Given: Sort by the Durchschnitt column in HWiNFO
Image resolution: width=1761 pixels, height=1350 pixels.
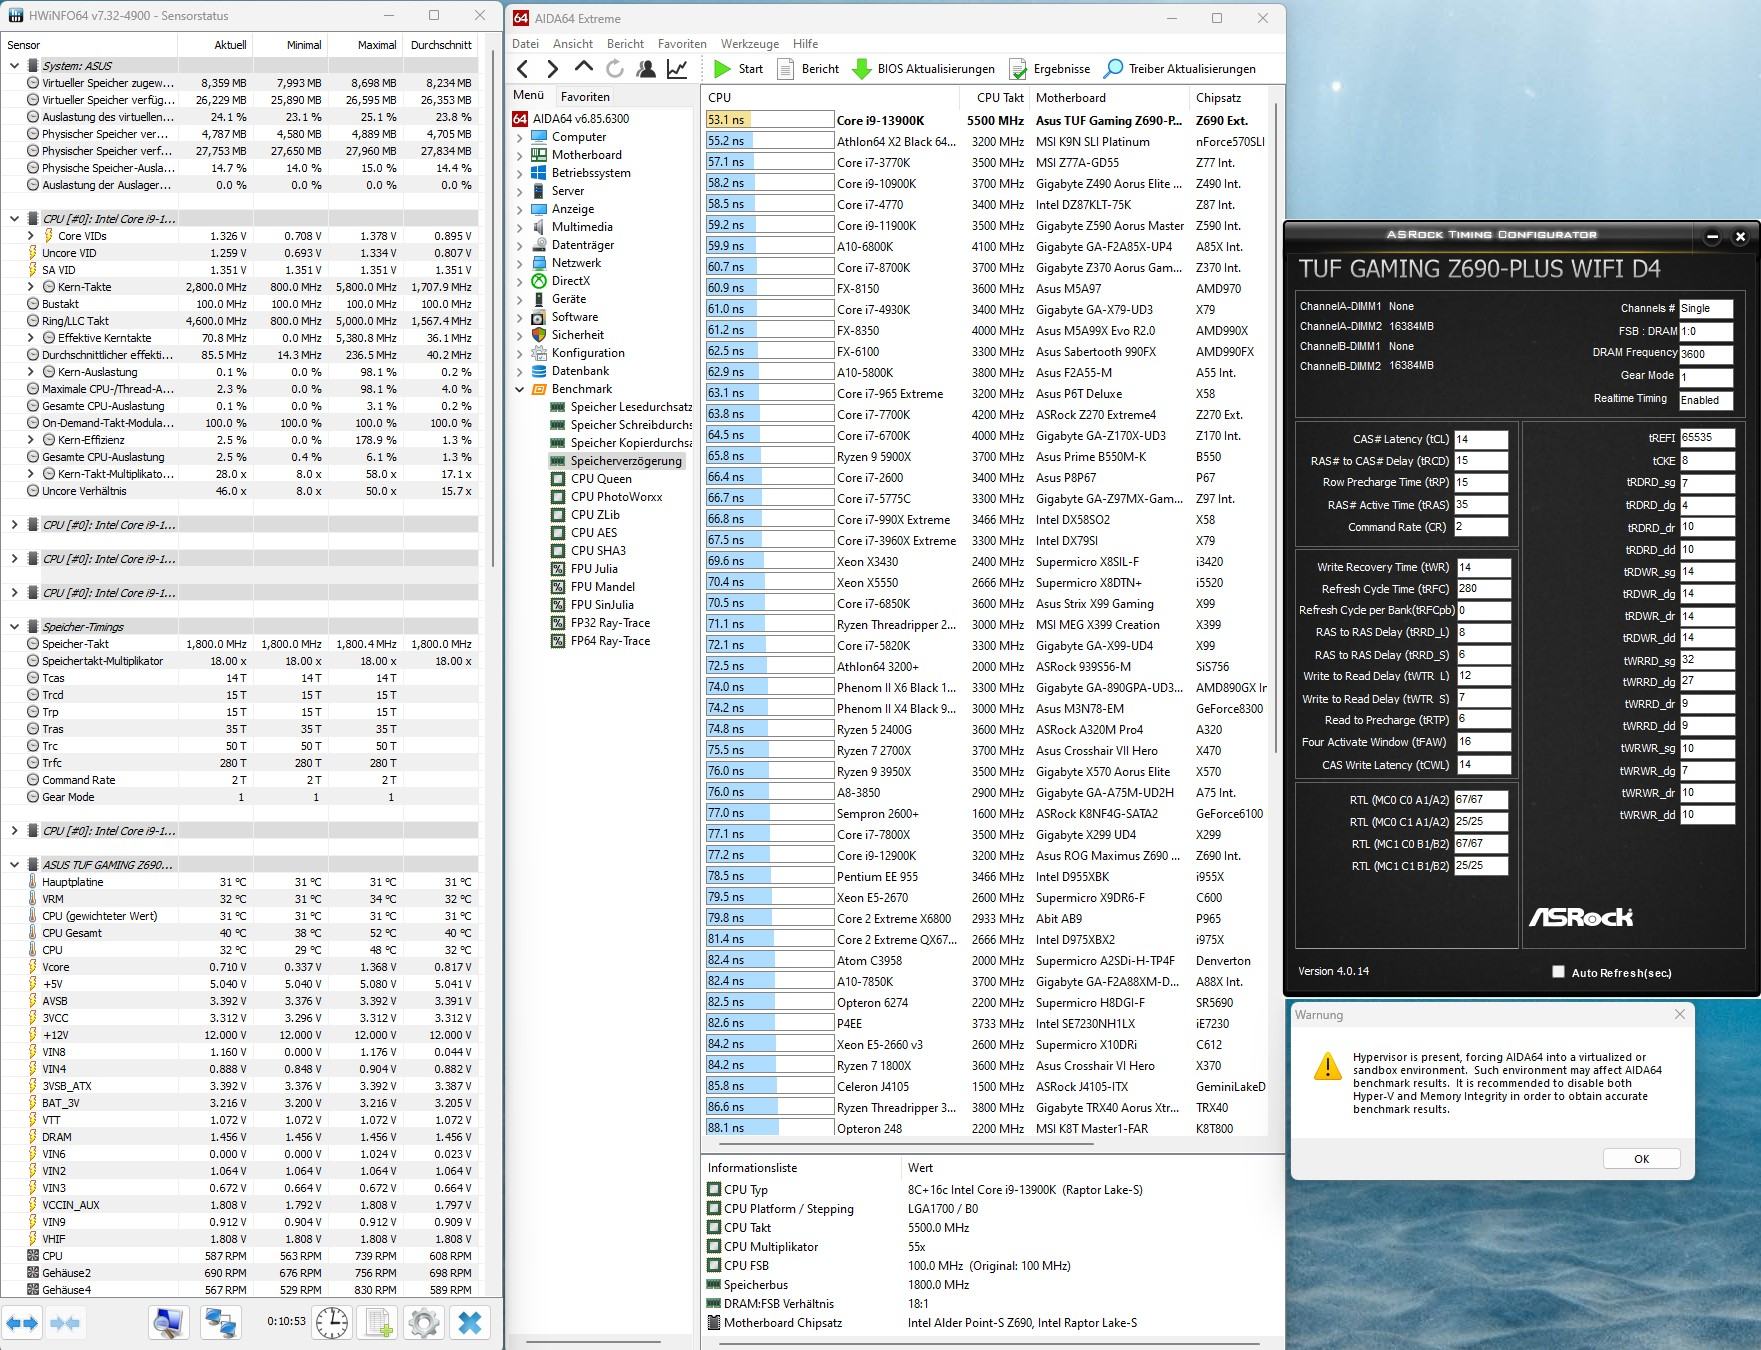Looking at the screenshot, I should tap(440, 45).
